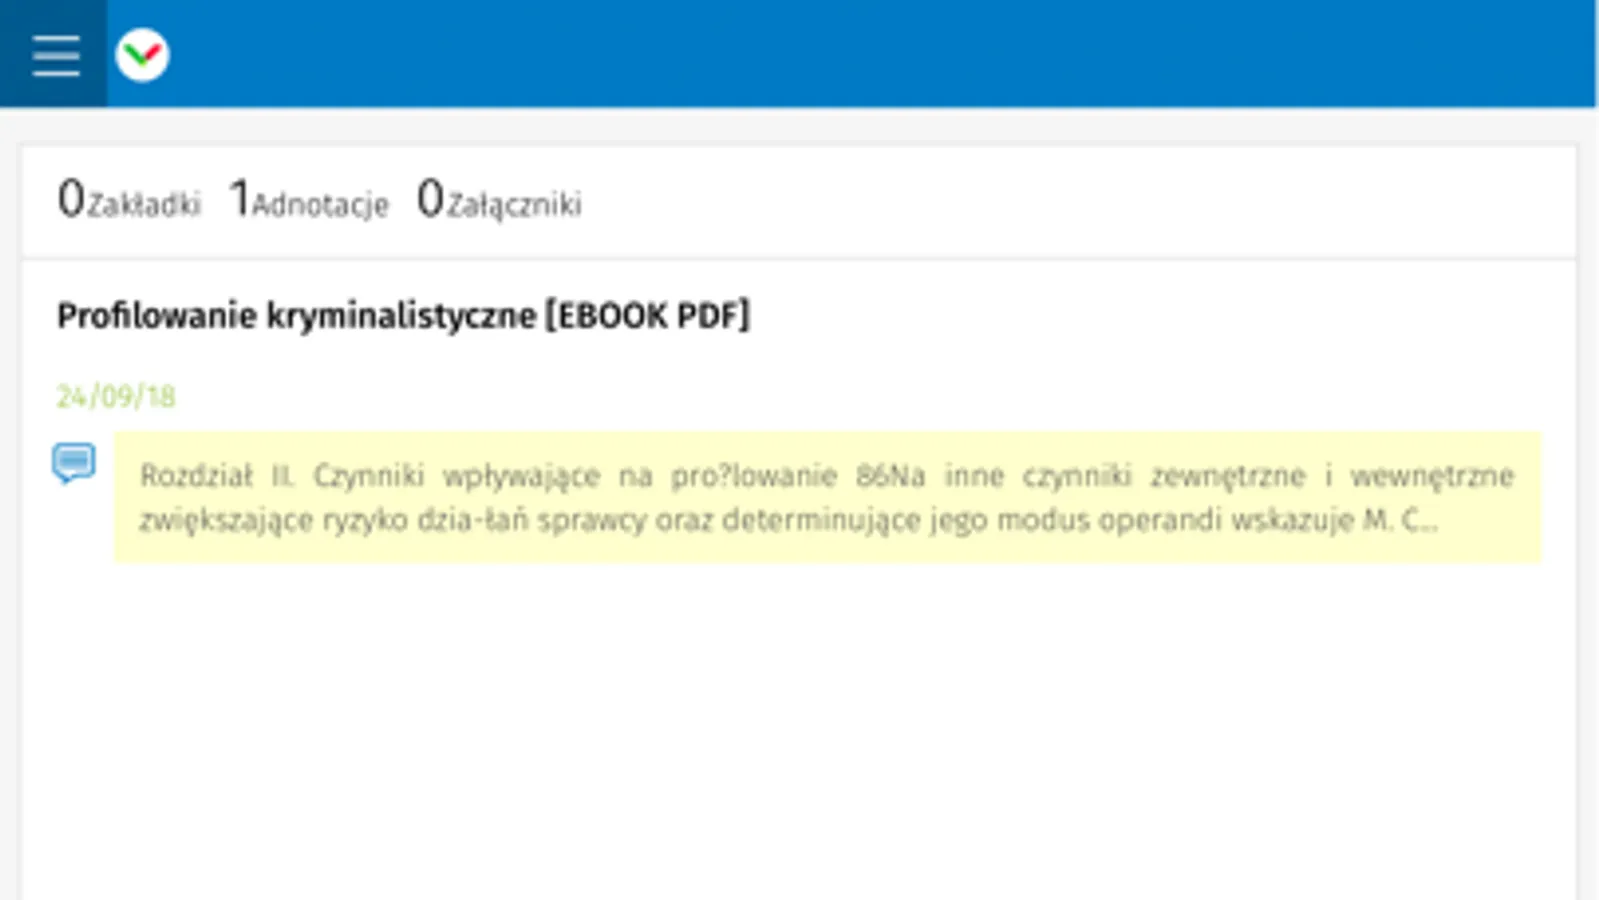Switch to the Załączniki tab
The image size is (1599, 900).
tap(499, 198)
